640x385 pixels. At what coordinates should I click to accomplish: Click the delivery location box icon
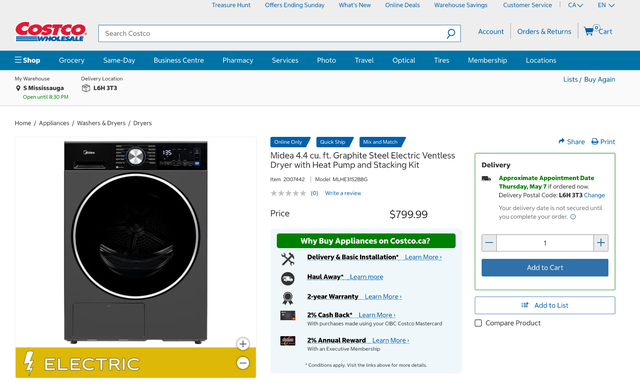tap(86, 88)
